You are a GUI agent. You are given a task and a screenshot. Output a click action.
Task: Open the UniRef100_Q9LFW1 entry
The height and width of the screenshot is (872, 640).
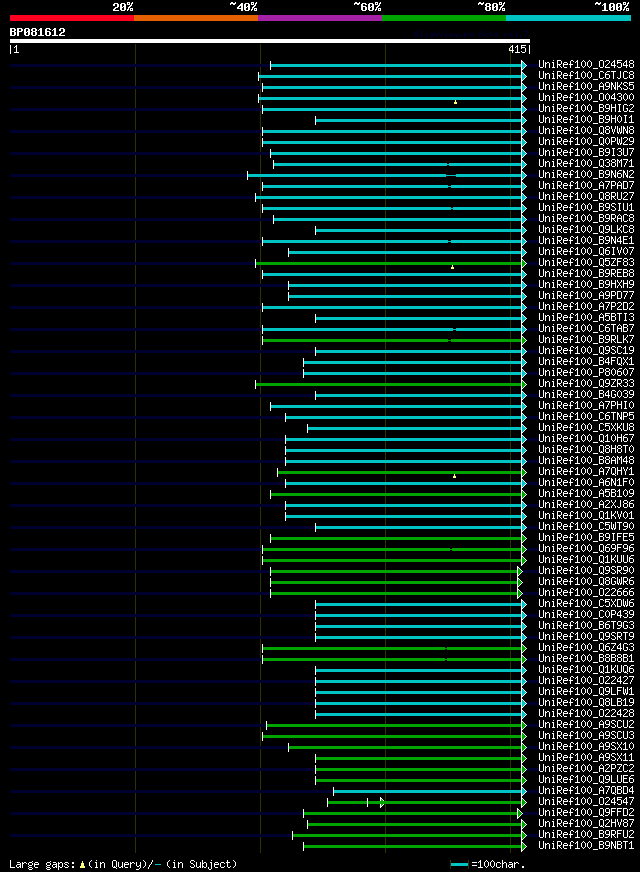tap(586, 692)
